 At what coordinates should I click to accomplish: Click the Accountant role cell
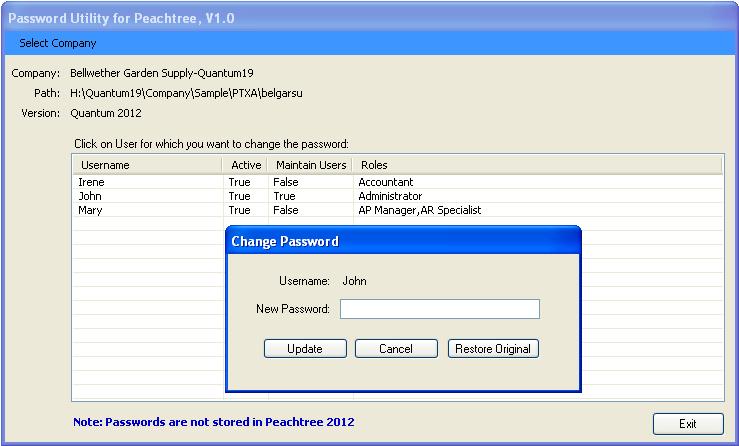386,182
